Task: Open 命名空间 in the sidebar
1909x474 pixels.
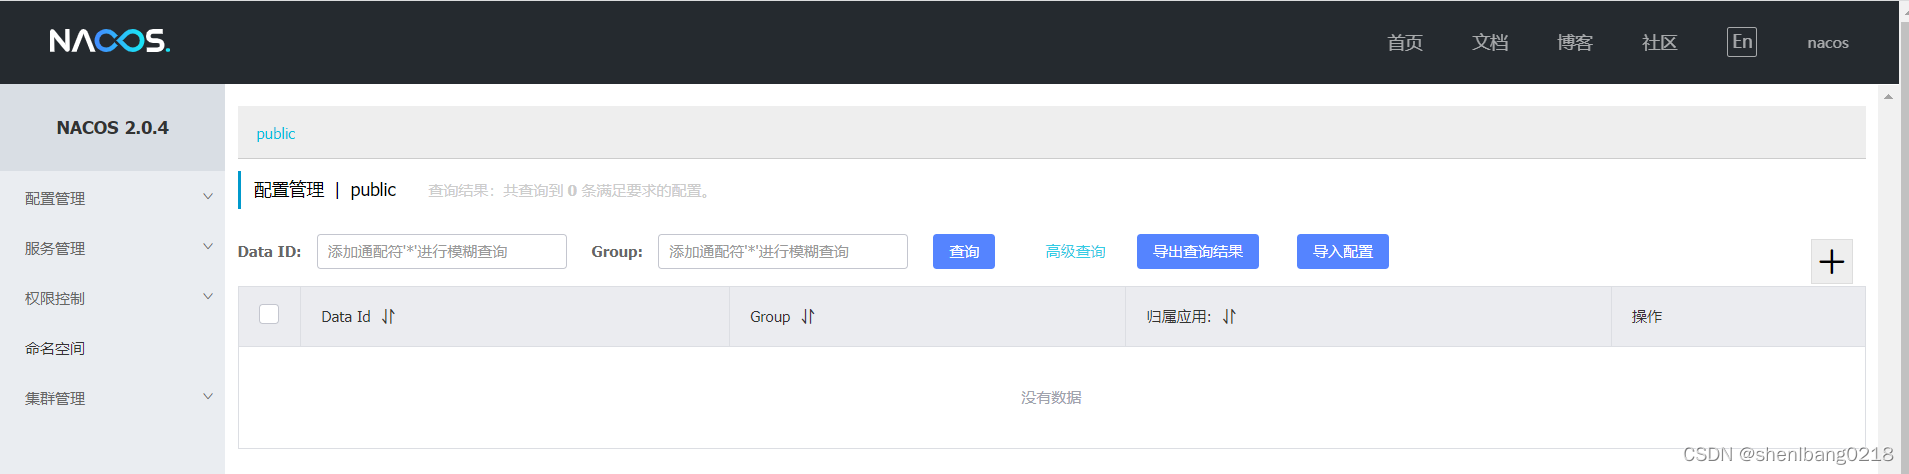Action: click(55, 348)
